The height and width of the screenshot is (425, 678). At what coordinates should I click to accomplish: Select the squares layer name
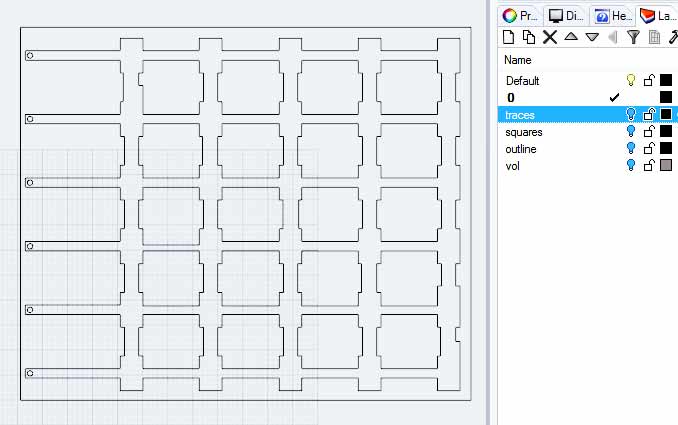[524, 132]
